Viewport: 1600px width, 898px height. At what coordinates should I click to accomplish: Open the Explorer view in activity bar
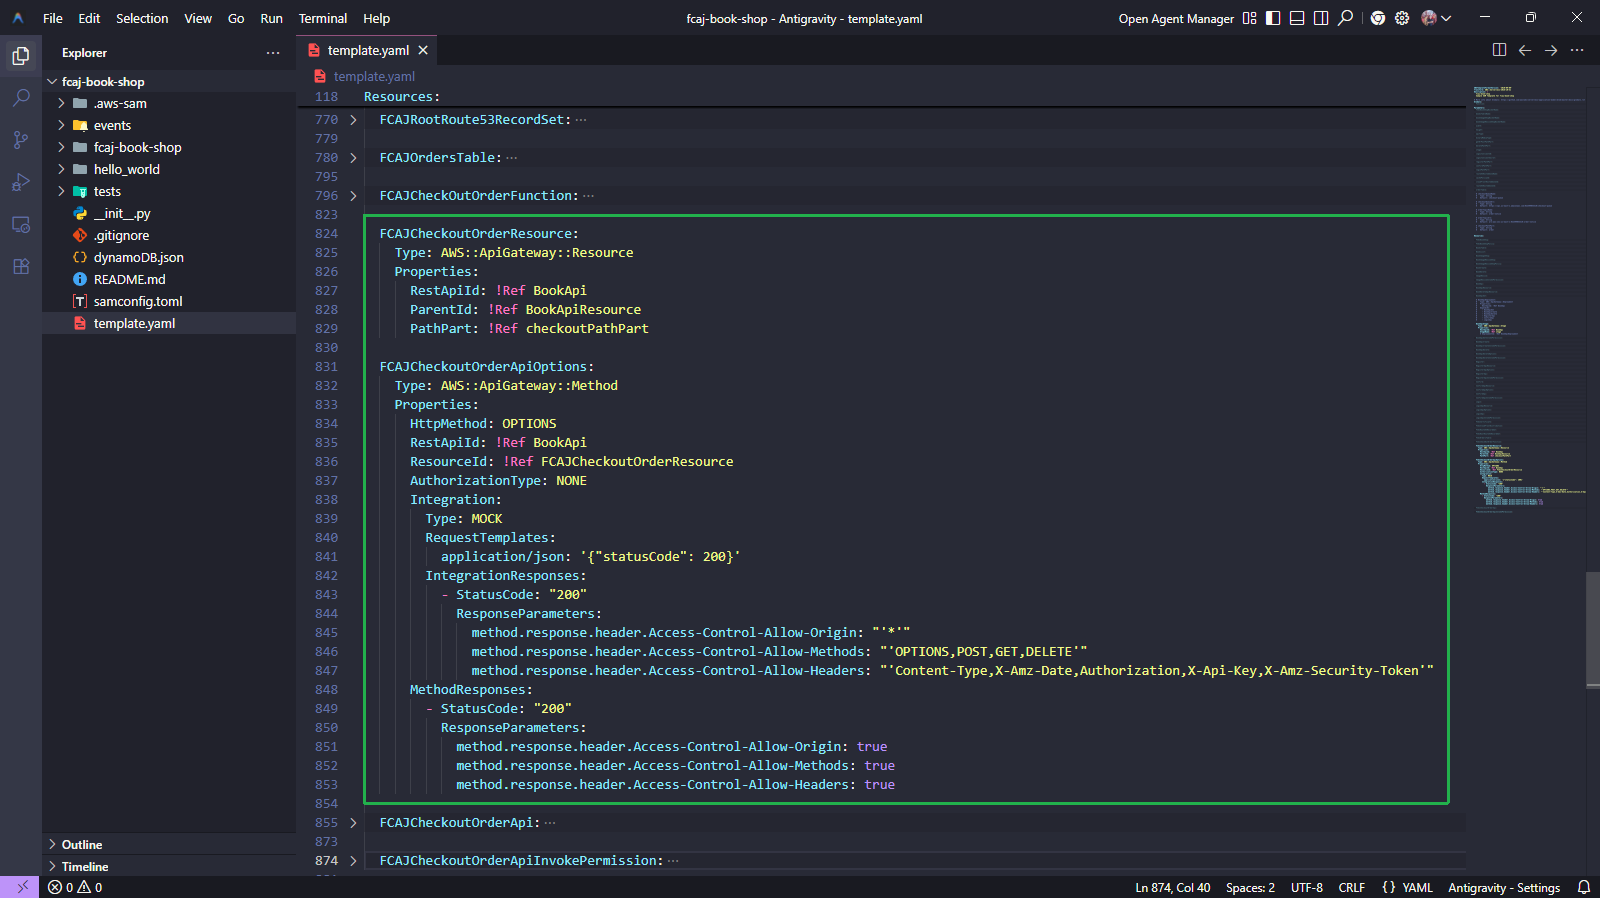coord(21,56)
